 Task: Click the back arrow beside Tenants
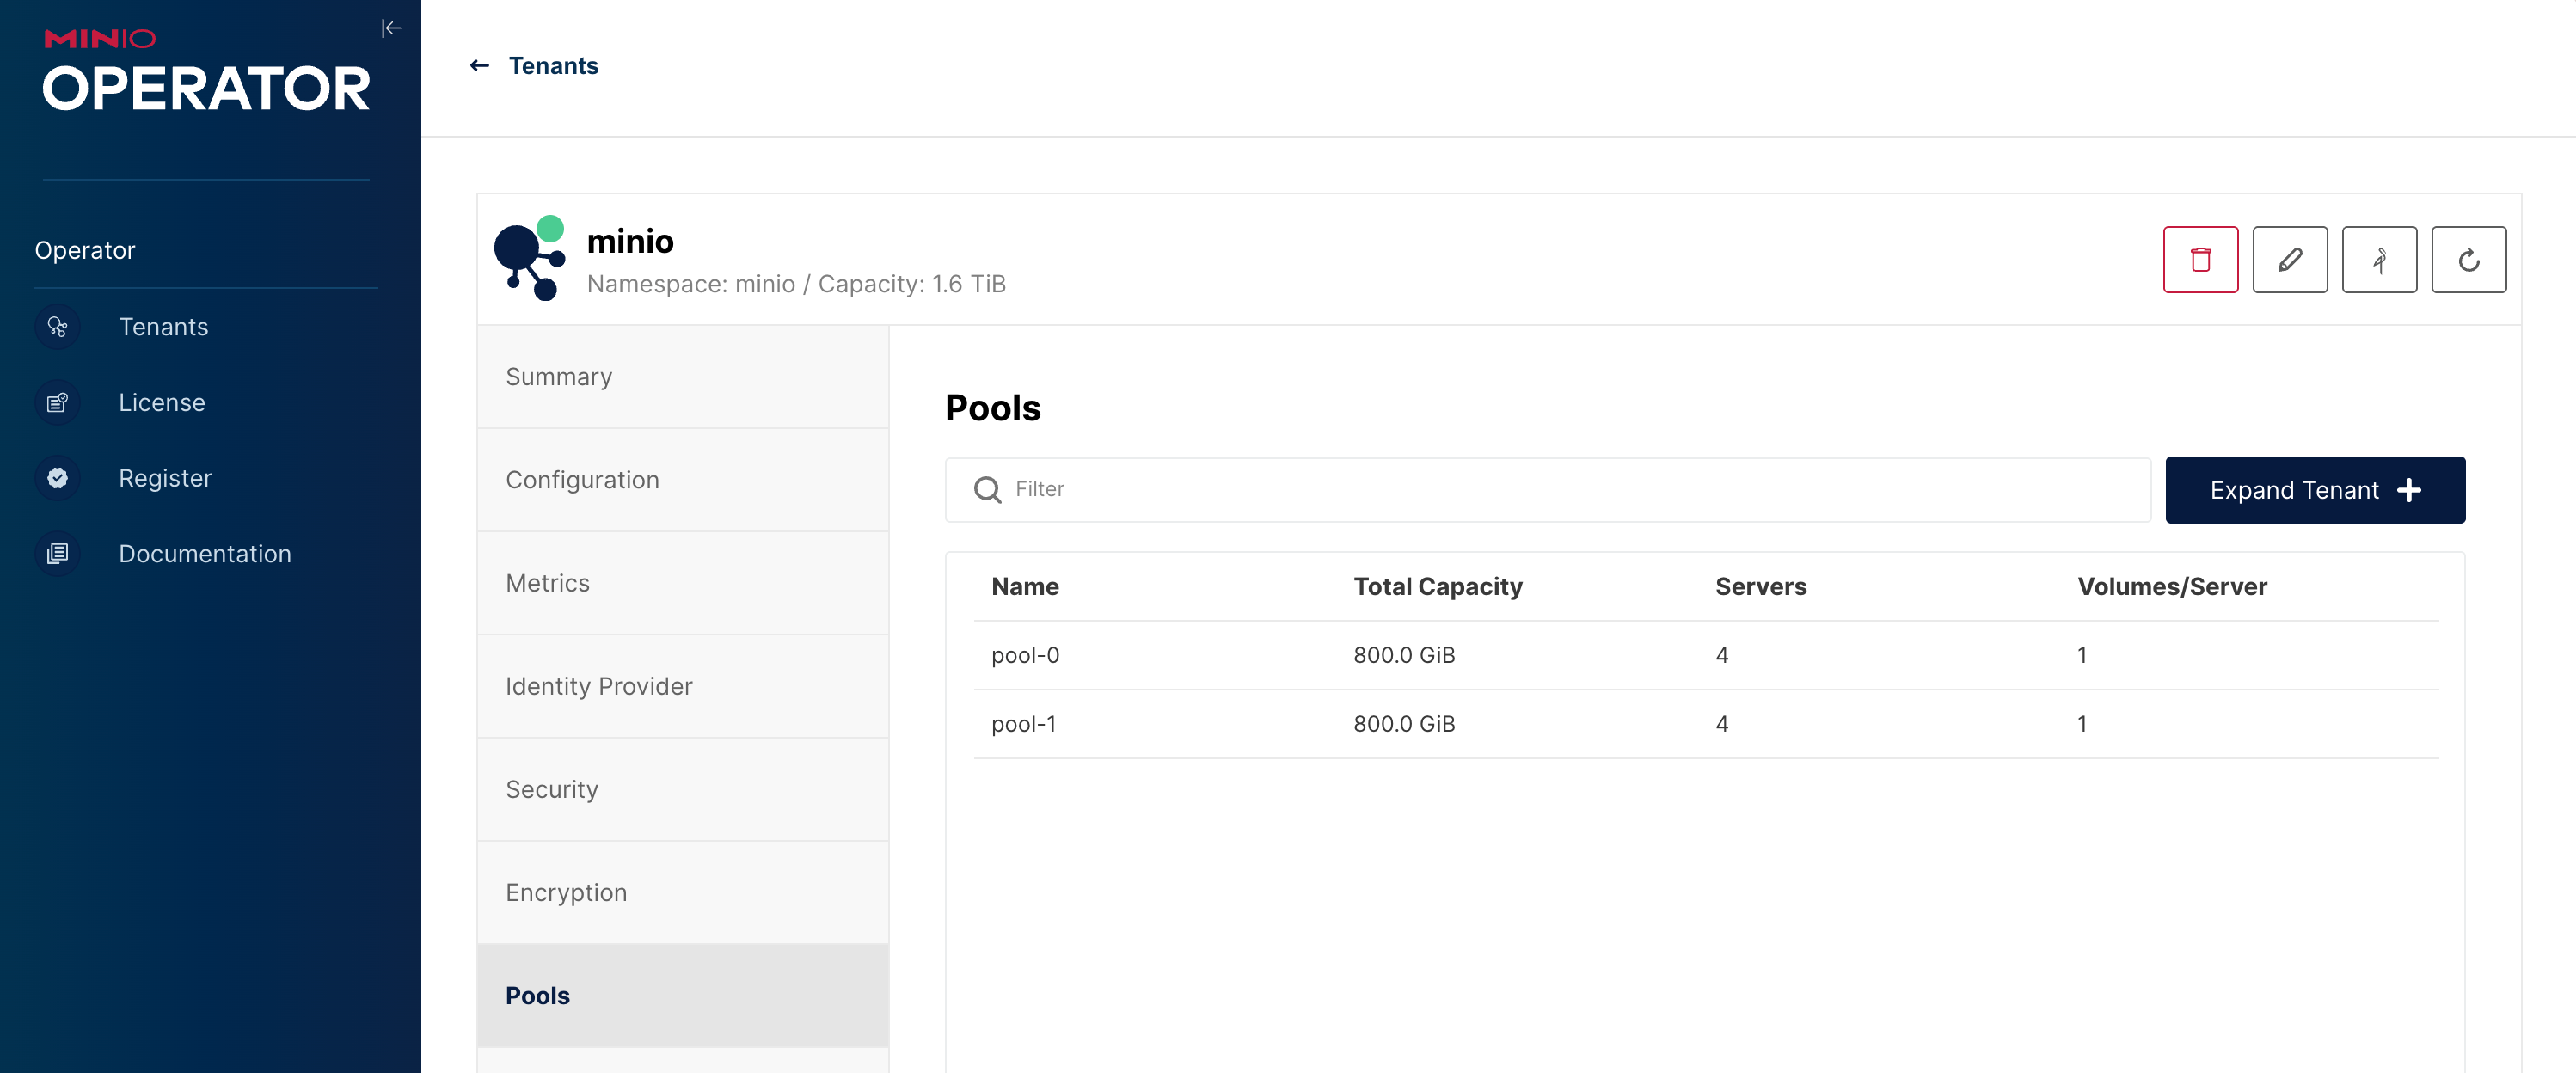[480, 66]
